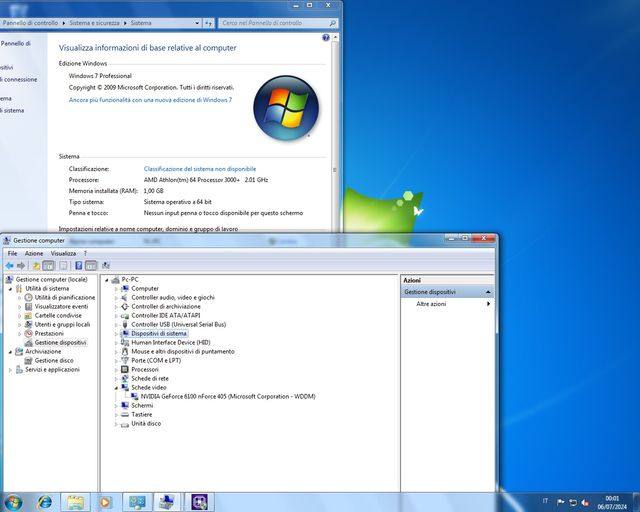Open the Azione menu

34,253
